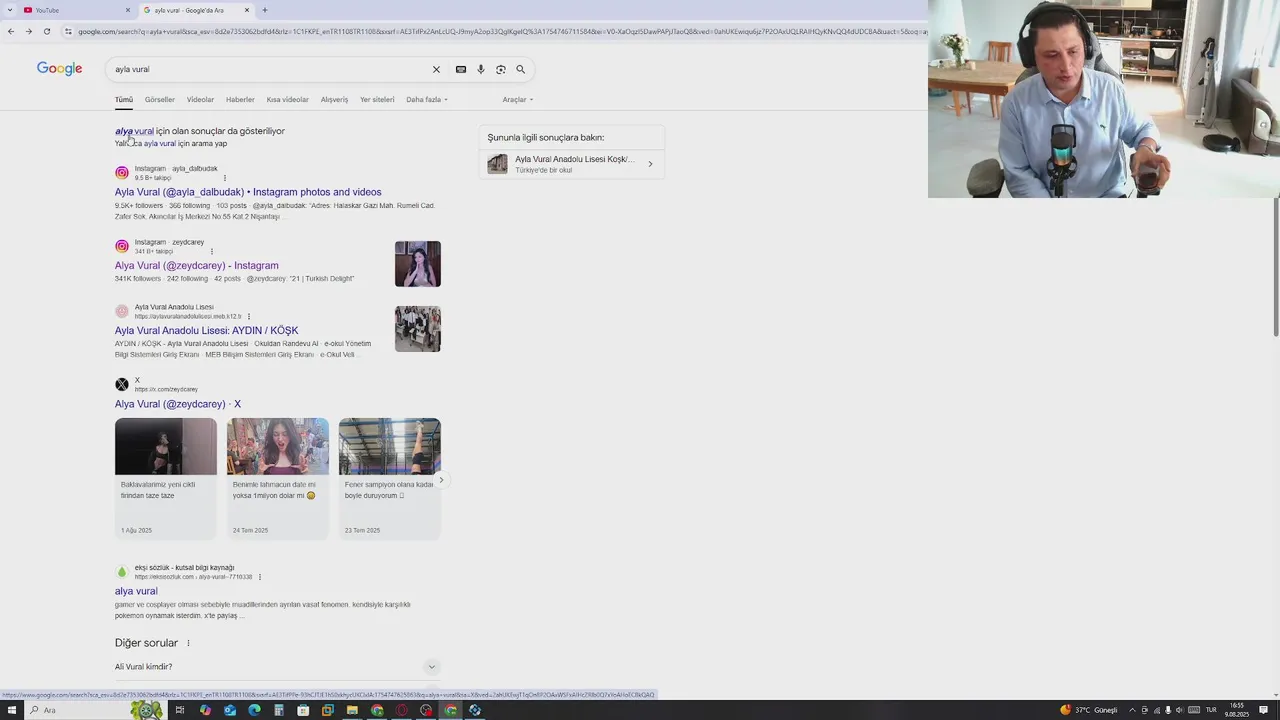Open a new browser tab with plus icon
This screenshot has width=1280, height=720.
coord(265,10)
